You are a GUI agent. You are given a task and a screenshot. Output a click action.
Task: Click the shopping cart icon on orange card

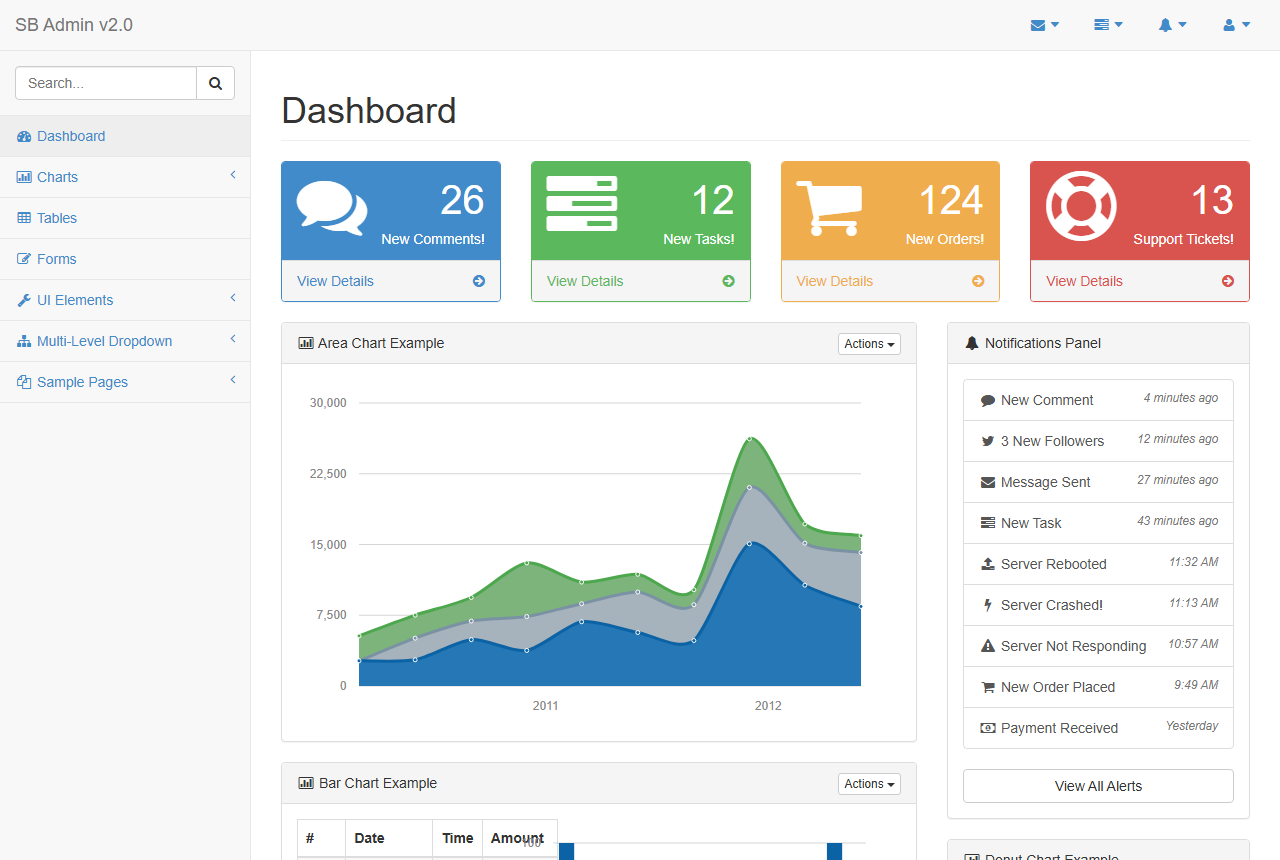tap(828, 208)
